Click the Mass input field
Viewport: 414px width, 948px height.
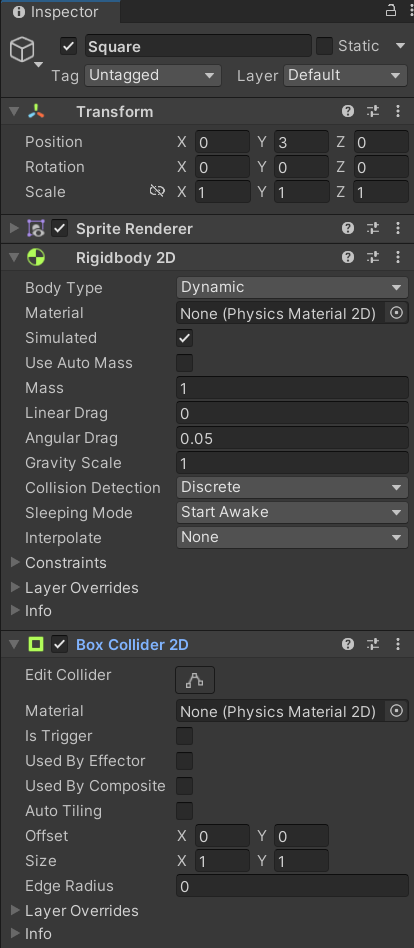click(293, 388)
